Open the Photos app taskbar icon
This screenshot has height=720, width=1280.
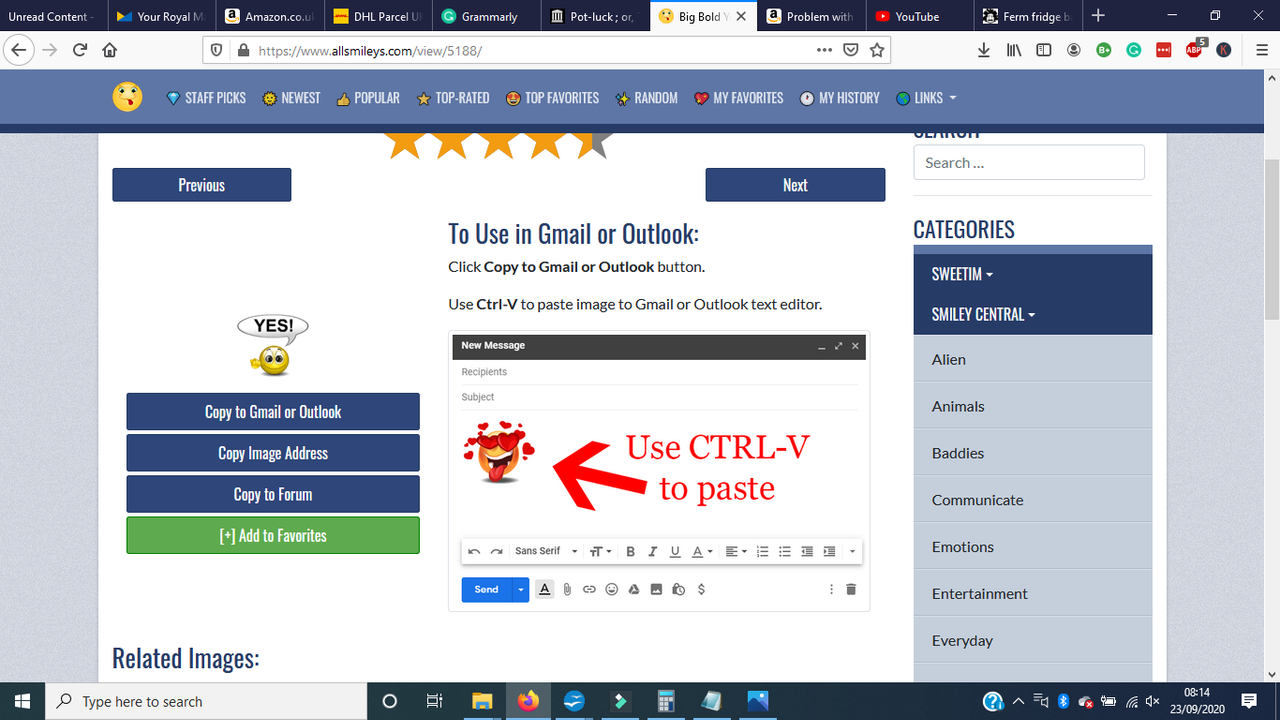click(x=757, y=701)
